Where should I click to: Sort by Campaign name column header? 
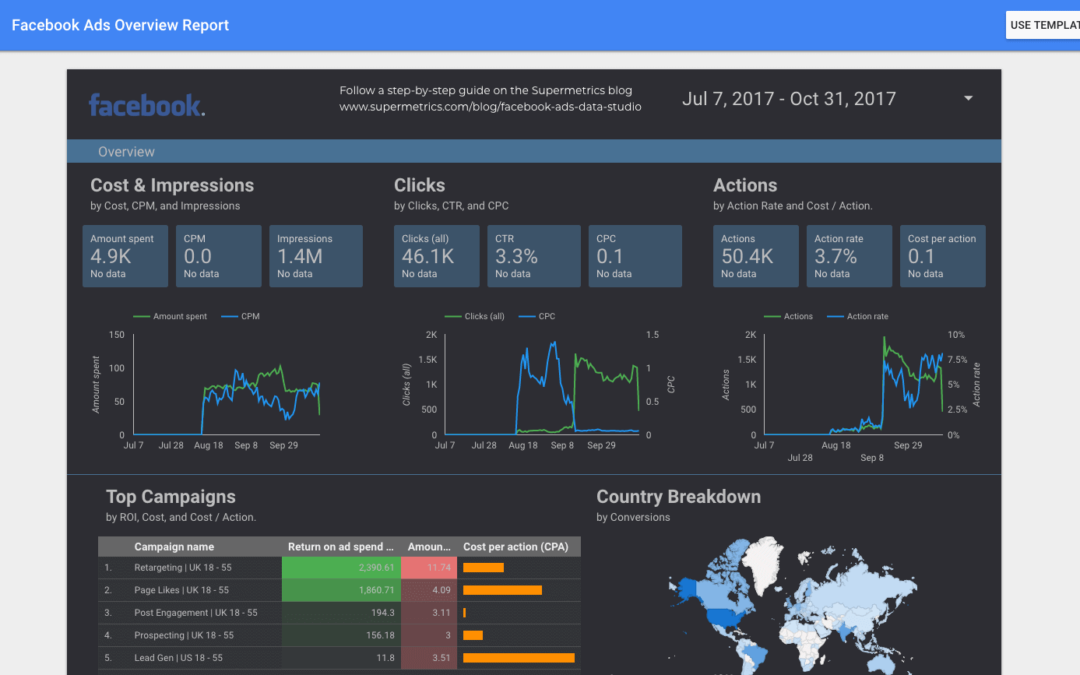click(174, 547)
